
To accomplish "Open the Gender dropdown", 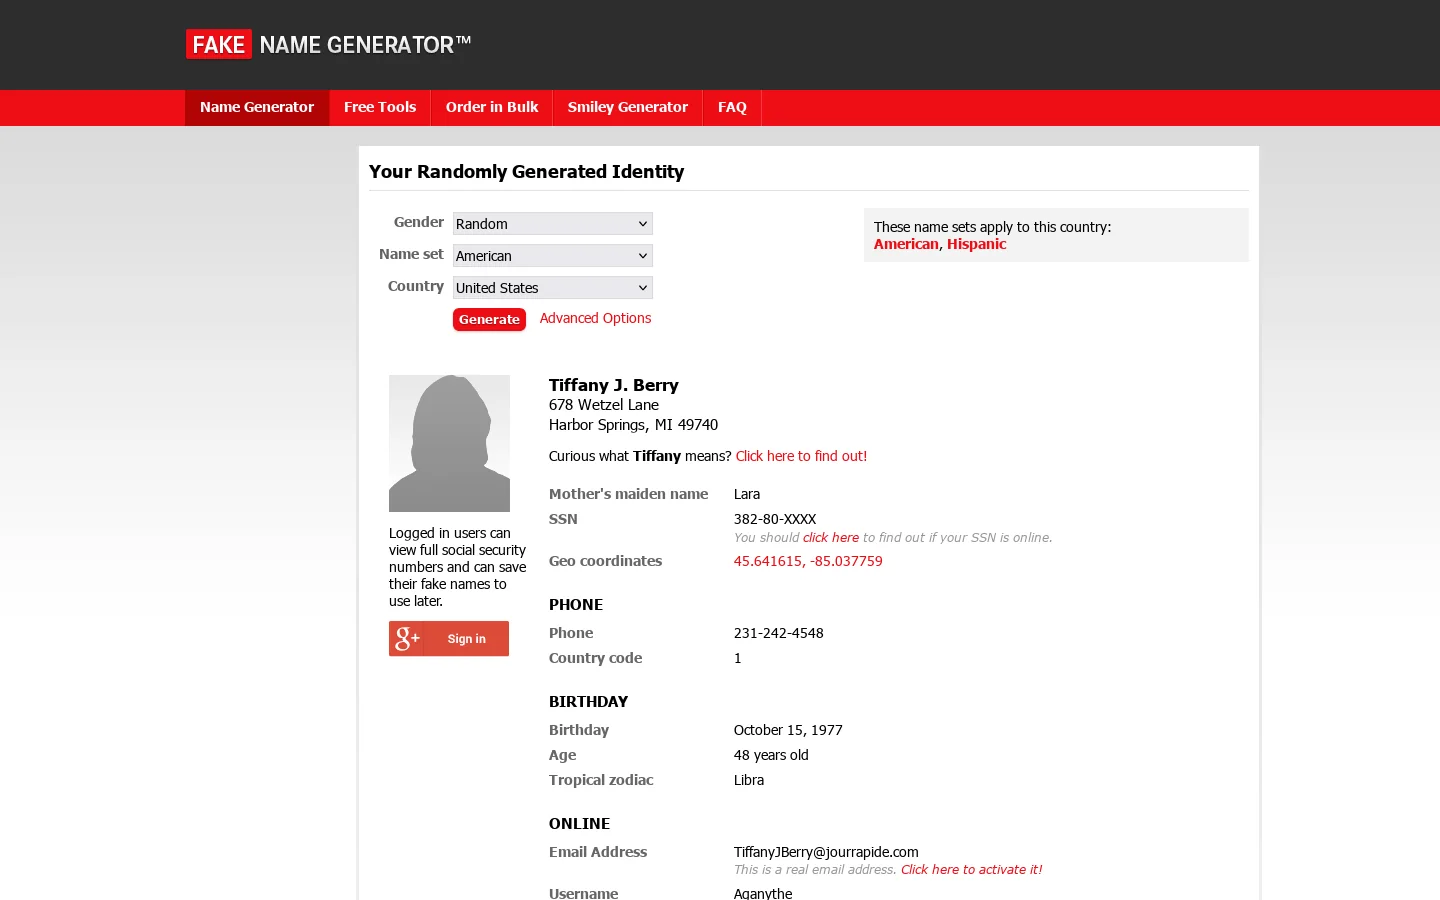I will (552, 224).
